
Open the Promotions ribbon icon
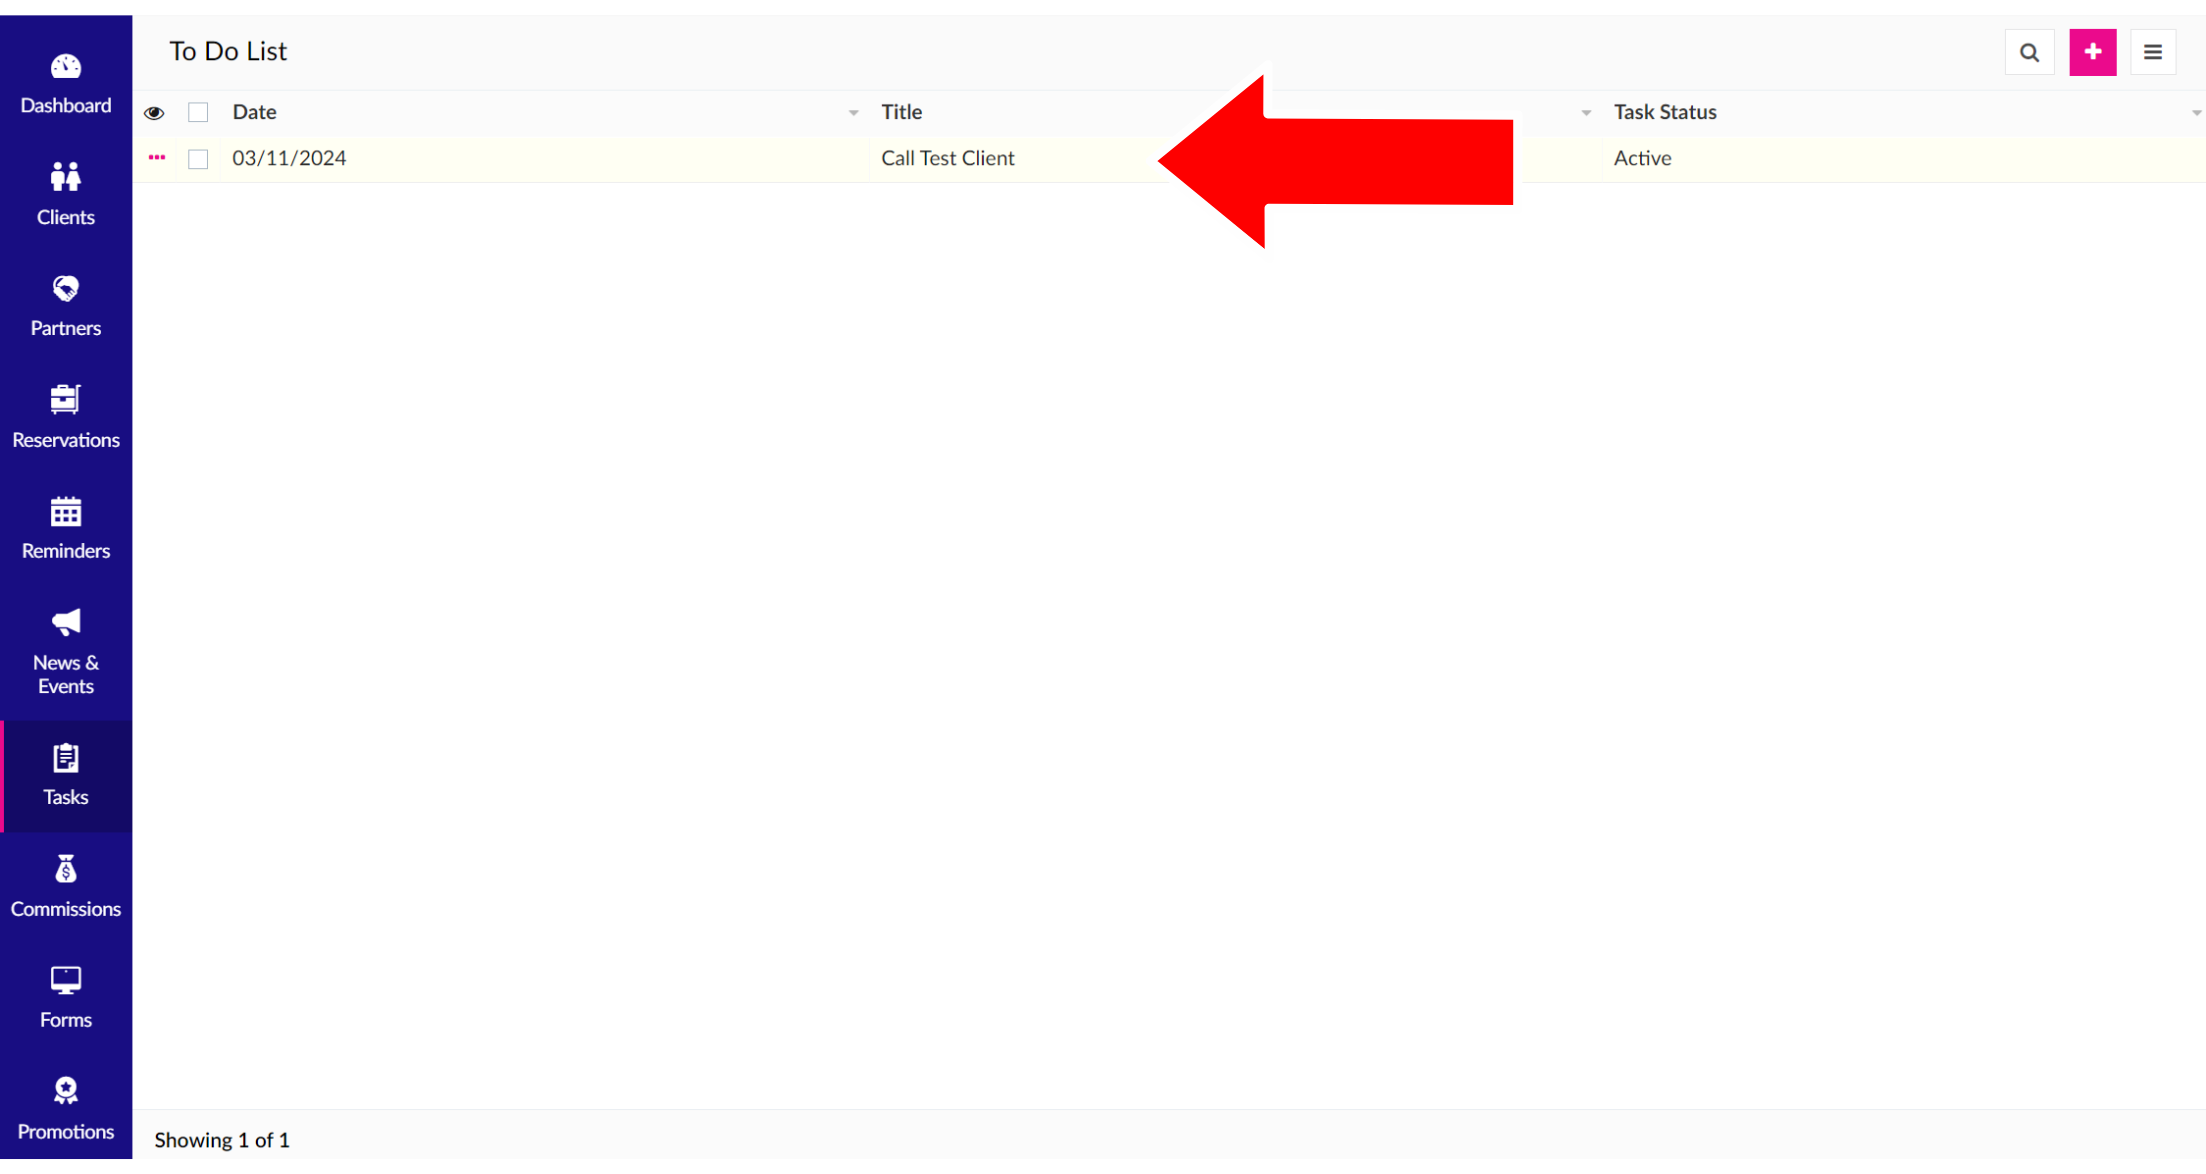66,1091
